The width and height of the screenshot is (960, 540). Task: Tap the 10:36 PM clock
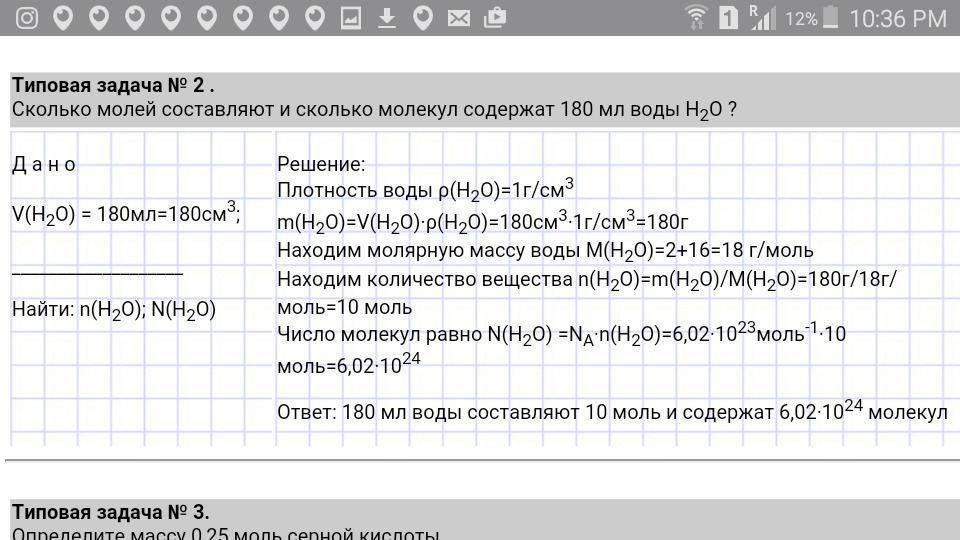point(898,19)
